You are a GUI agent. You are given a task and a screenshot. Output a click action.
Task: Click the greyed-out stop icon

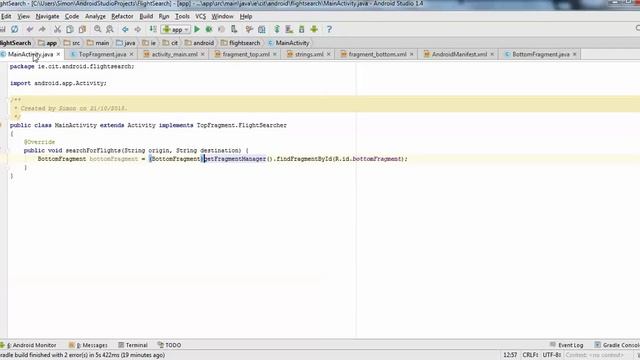(x=221, y=29)
